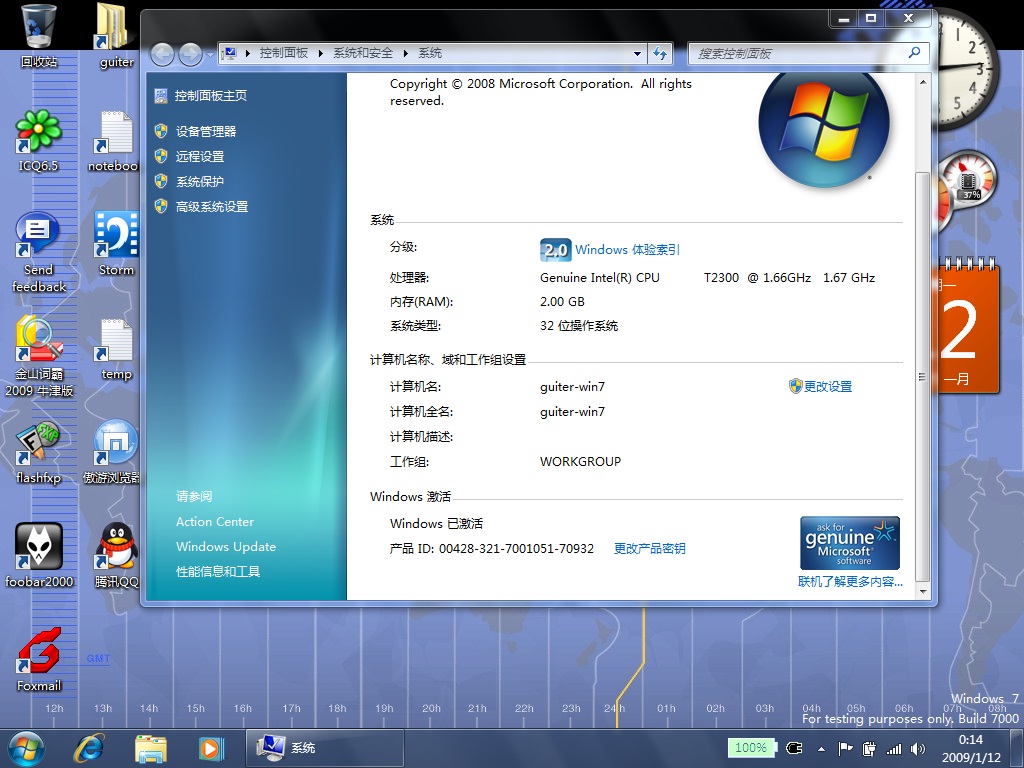Open the Windows 体验索引 link
1024x768 pixels.
628,249
